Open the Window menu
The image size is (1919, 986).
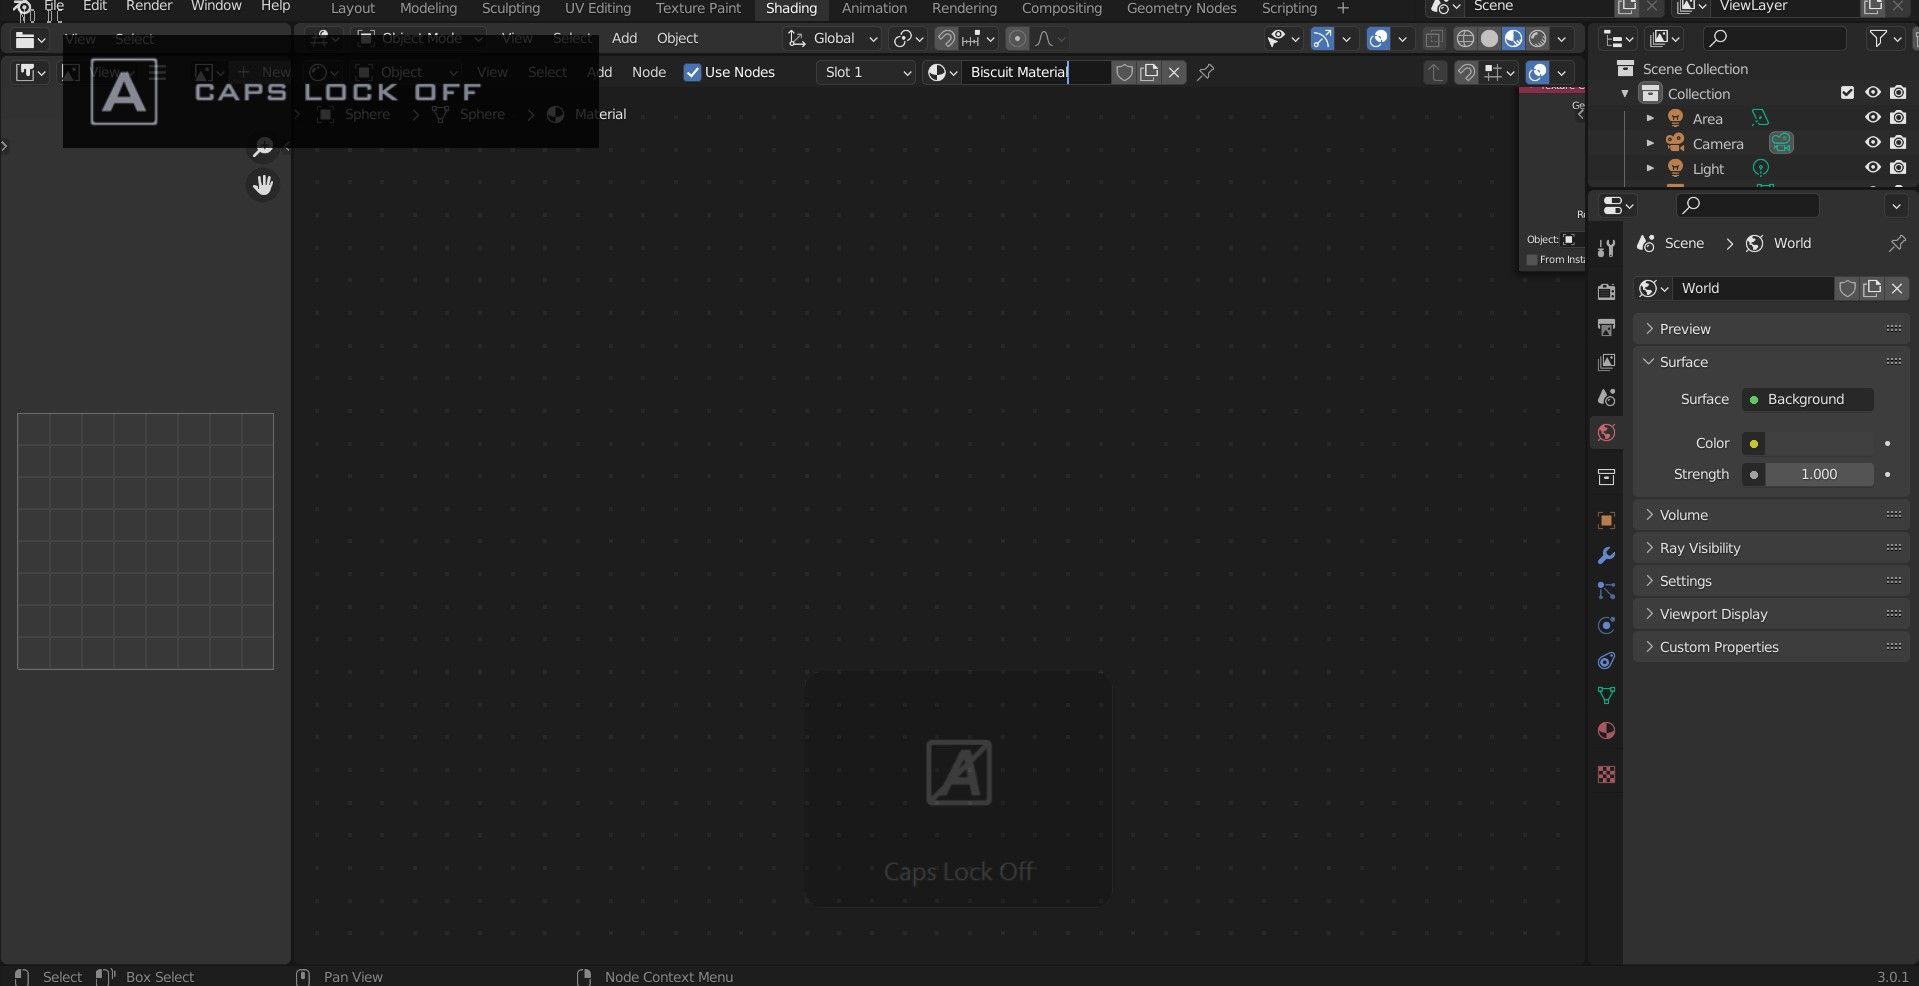click(x=216, y=7)
